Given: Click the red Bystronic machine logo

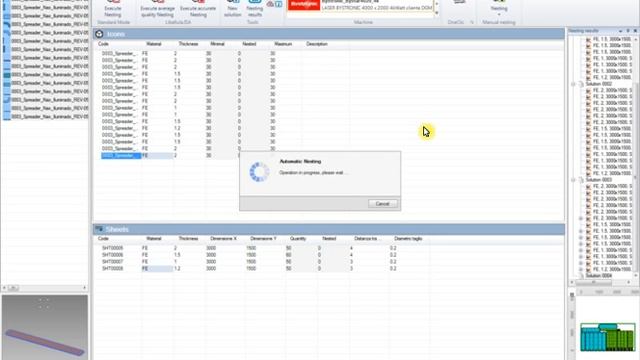Looking at the screenshot, I should [304, 4].
